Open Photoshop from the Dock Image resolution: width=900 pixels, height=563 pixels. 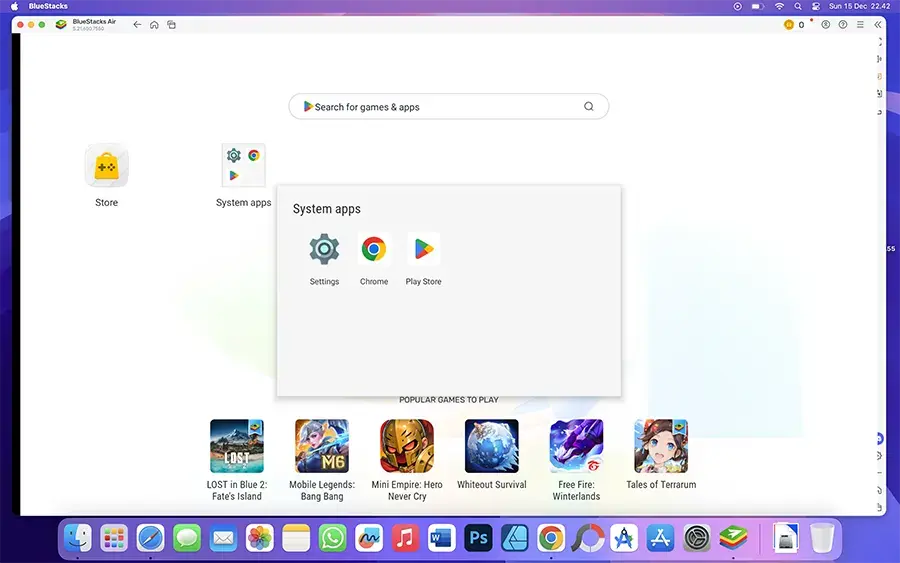coord(478,538)
